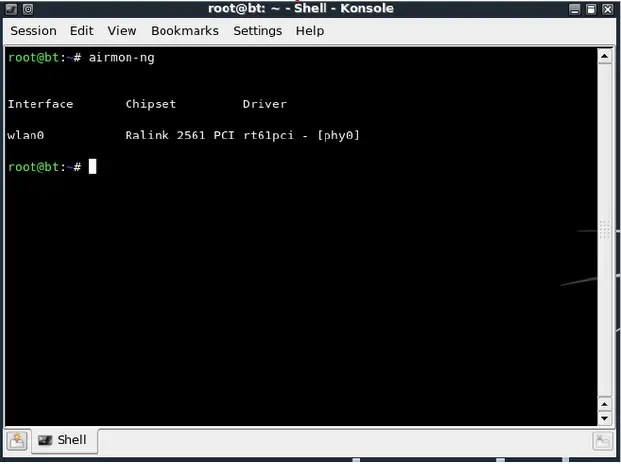The width and height of the screenshot is (621, 464).
Task: Click the new session icon at bottom left
Action: point(17,441)
